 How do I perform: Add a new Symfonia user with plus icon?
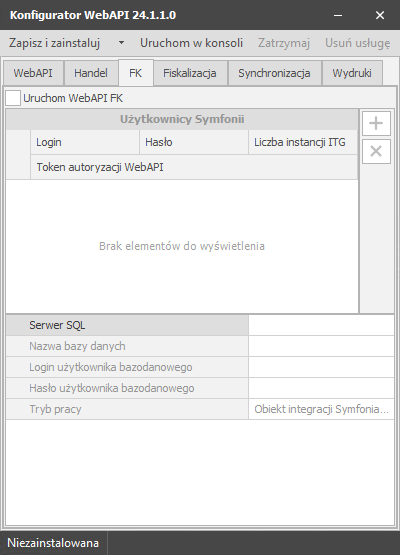pyautogui.click(x=376, y=123)
